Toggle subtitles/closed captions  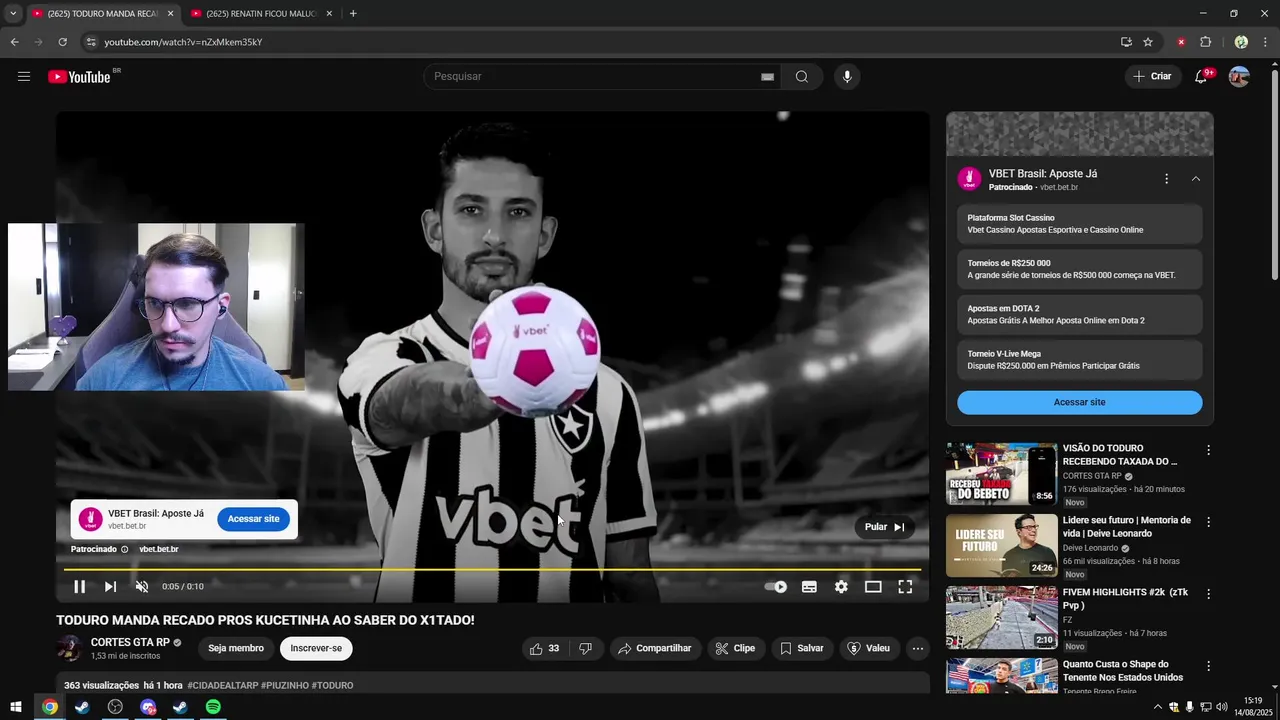click(809, 587)
